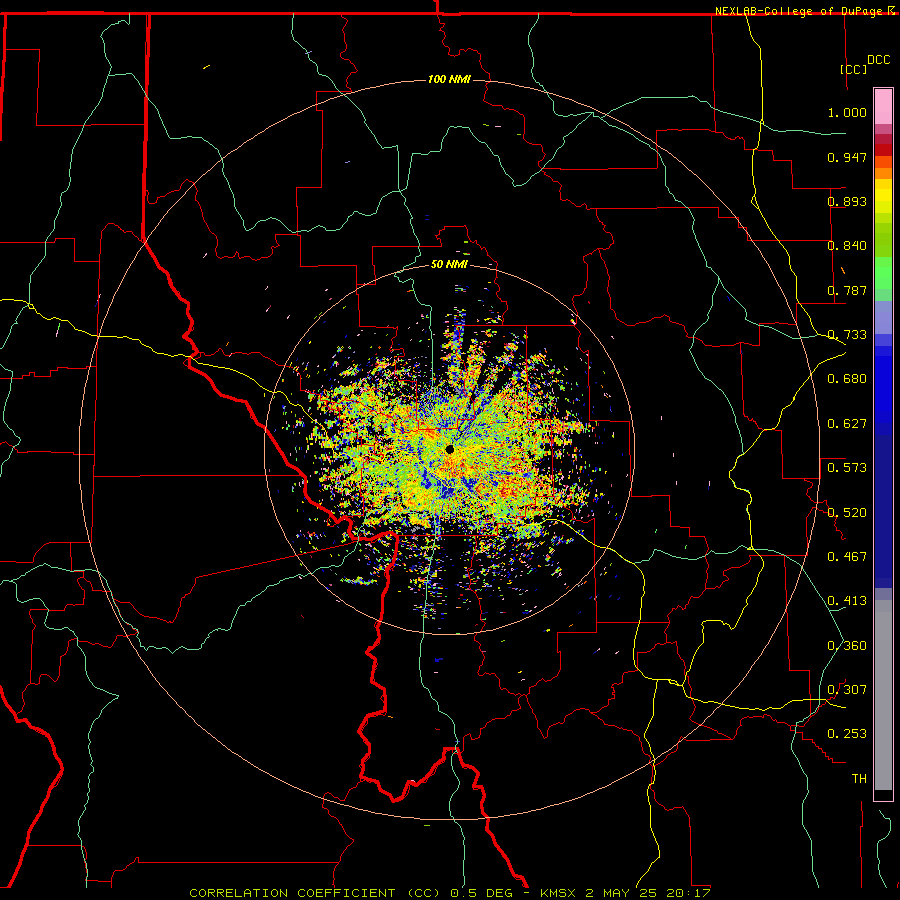Click the 0.520 legend value
900x900 pixels.
pos(847,513)
